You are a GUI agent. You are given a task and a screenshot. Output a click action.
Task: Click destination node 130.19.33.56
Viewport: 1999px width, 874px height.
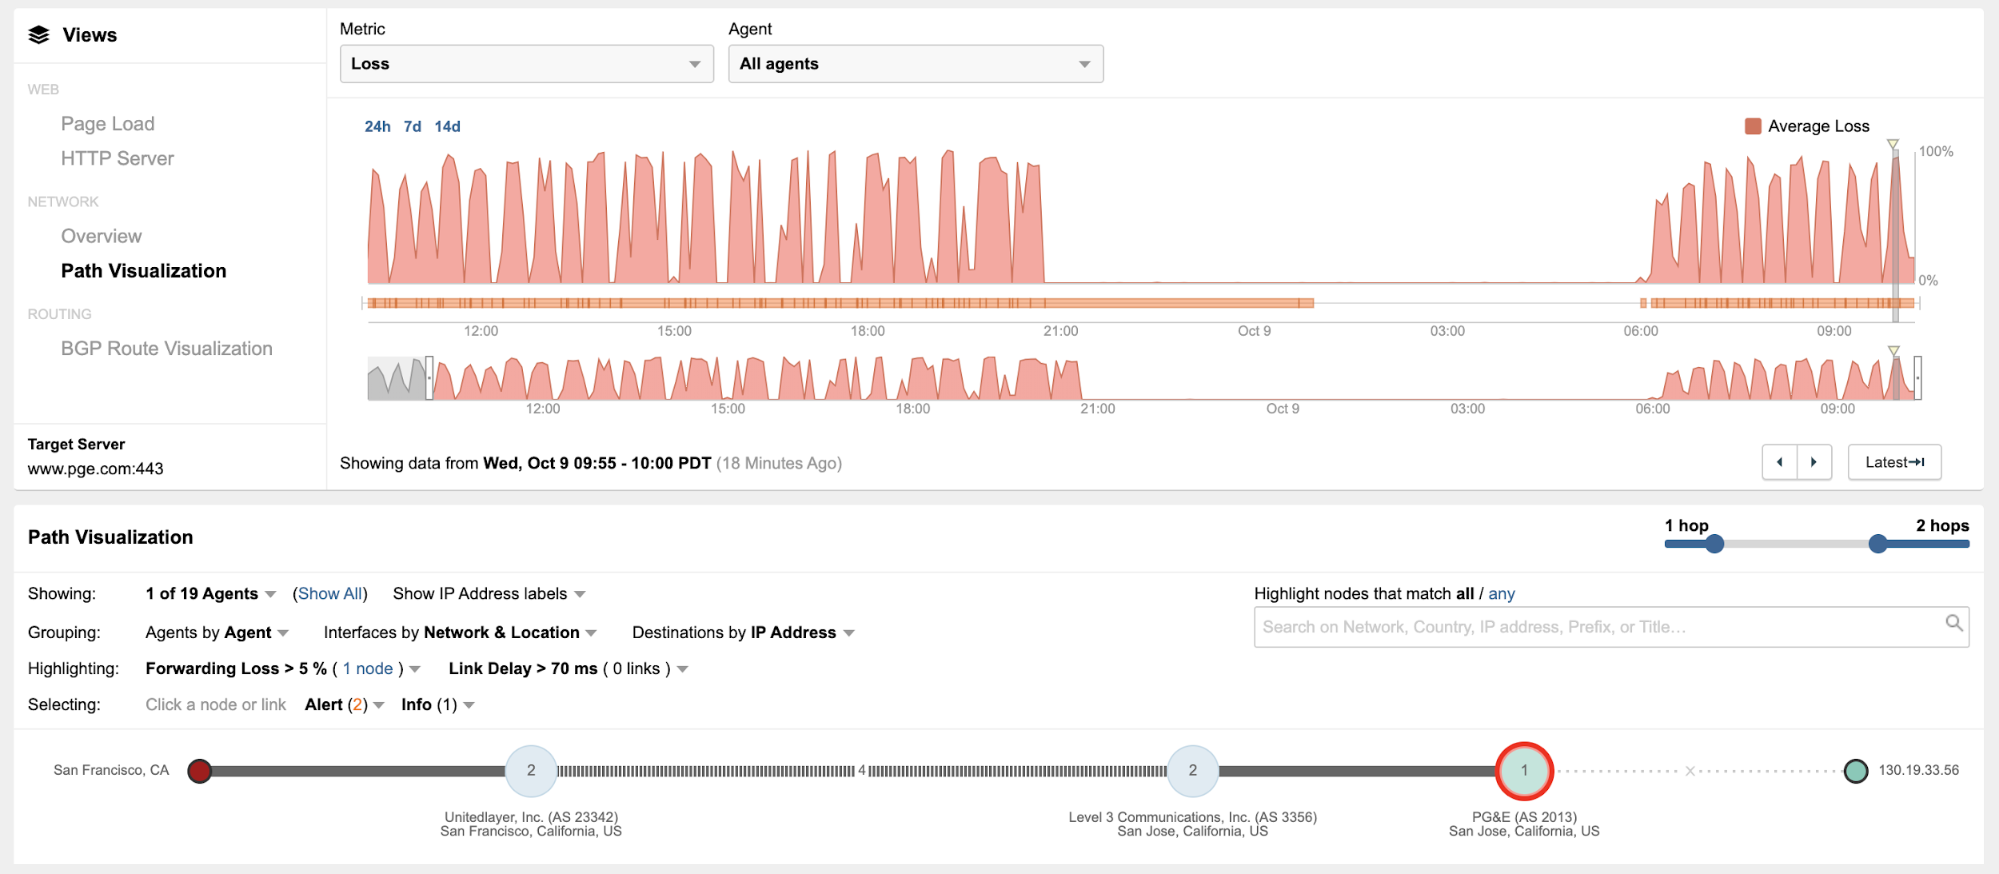pos(1856,771)
